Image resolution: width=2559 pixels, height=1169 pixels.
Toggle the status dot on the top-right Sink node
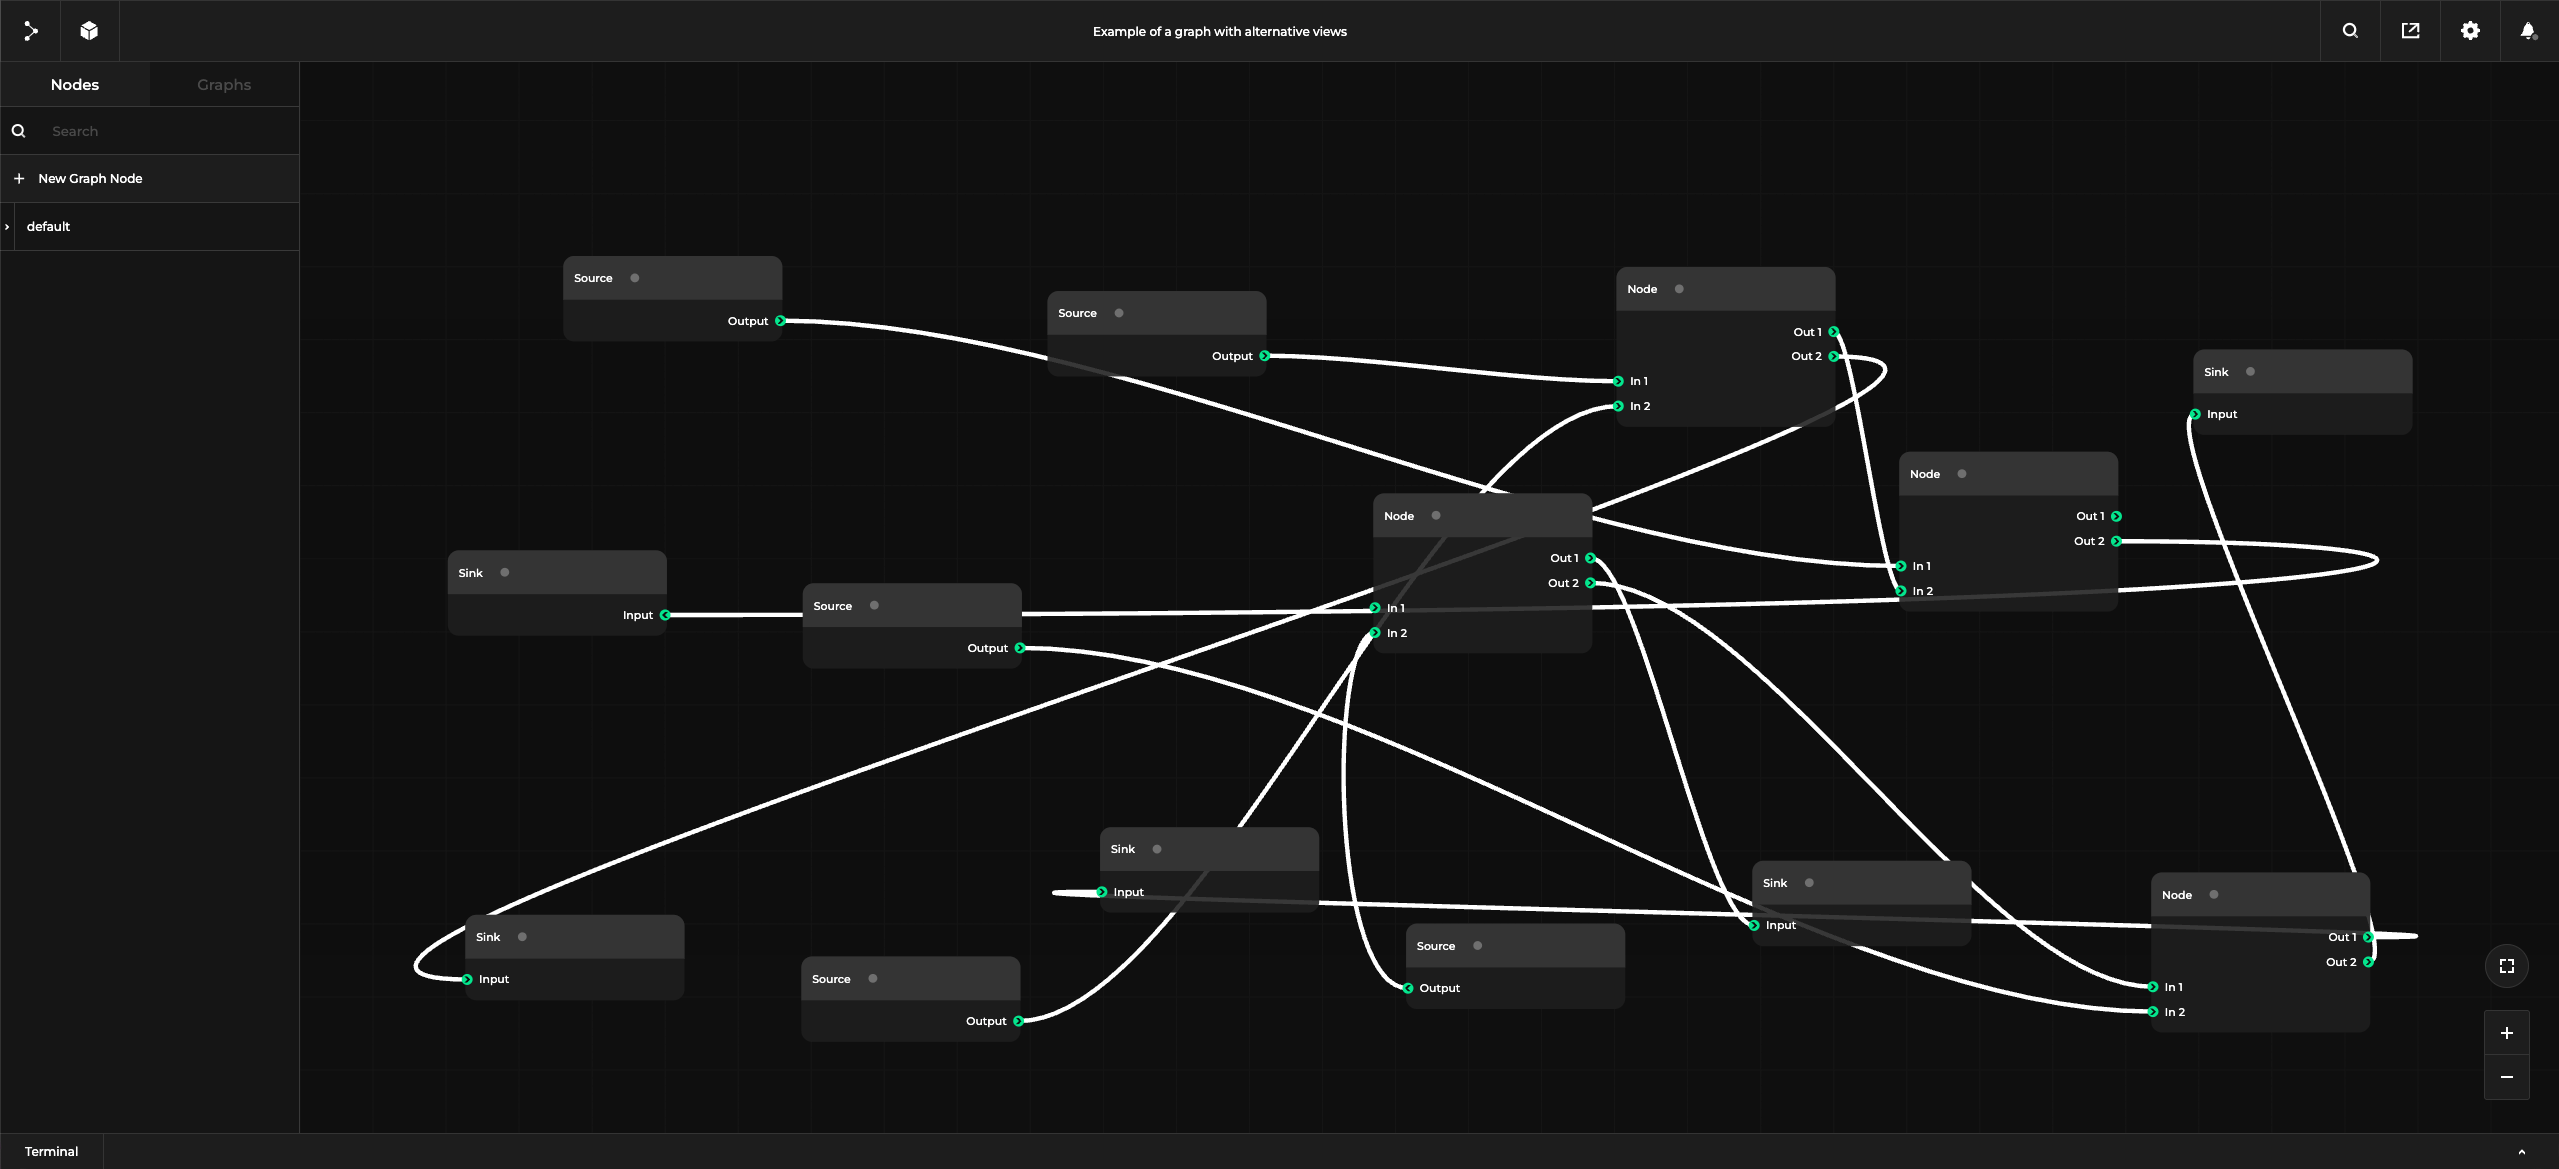click(x=2250, y=372)
